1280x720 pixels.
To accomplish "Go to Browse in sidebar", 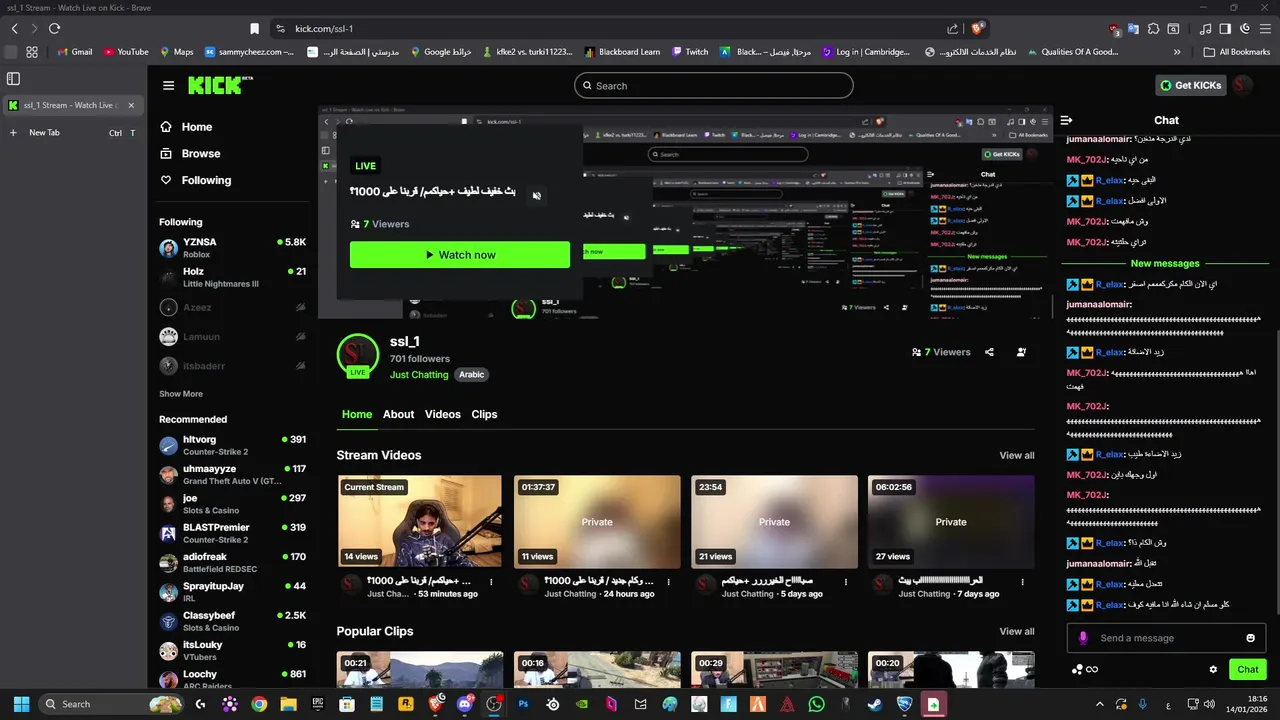I will (190, 154).
